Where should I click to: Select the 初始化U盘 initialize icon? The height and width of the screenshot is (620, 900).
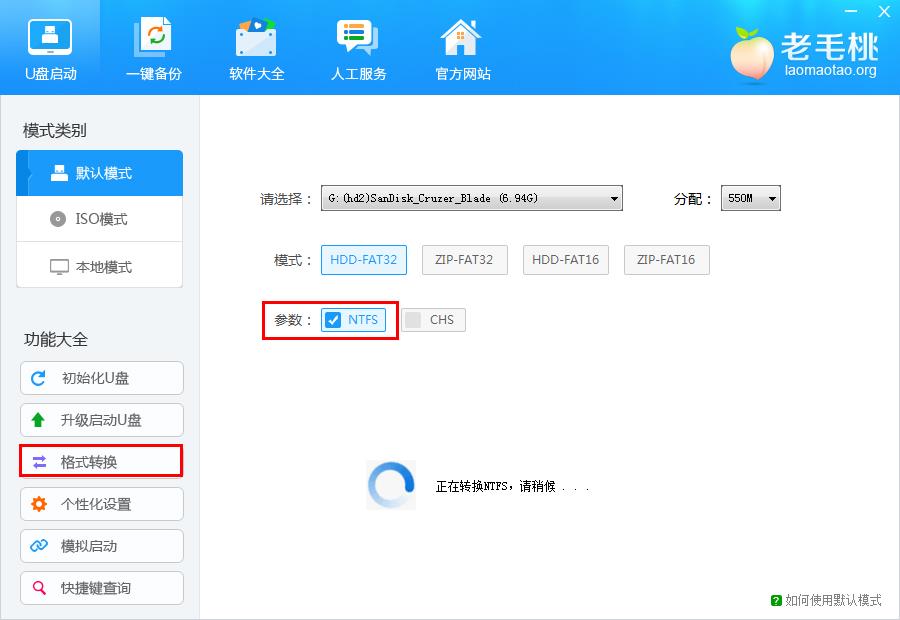(x=101, y=378)
